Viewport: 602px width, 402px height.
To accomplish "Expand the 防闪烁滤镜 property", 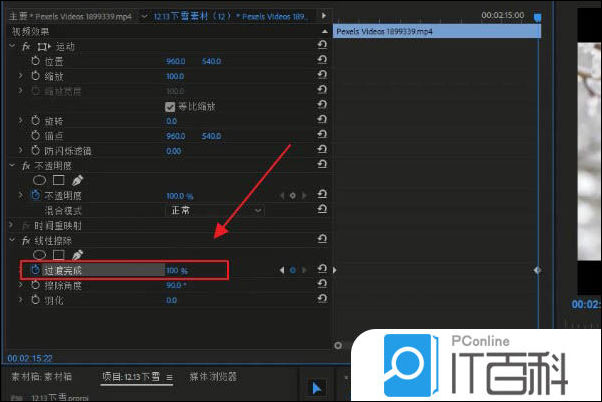I will 20,151.
